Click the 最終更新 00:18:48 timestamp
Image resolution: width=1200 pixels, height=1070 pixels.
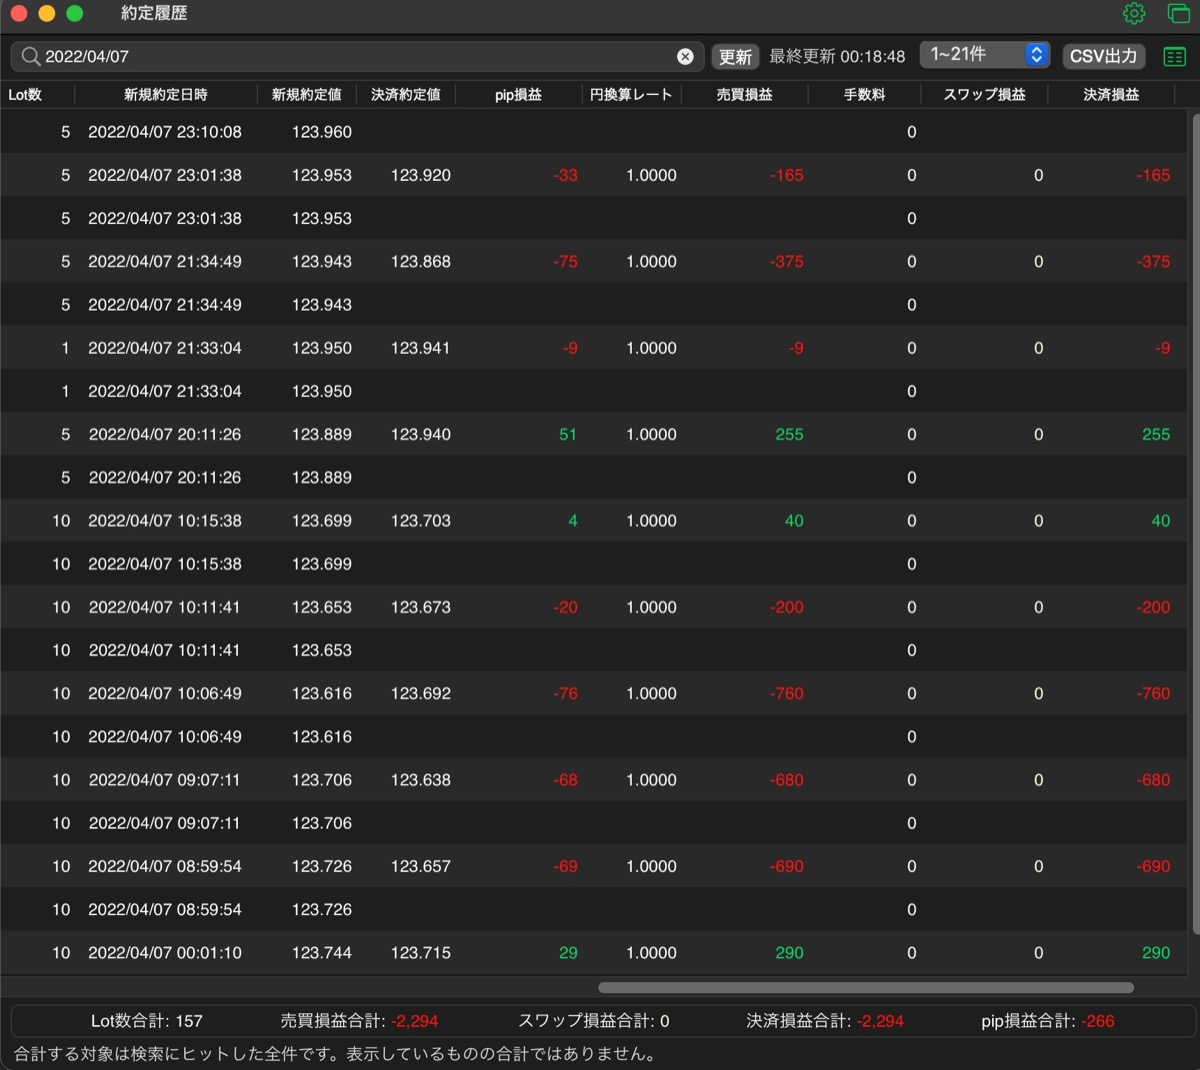[x=837, y=57]
